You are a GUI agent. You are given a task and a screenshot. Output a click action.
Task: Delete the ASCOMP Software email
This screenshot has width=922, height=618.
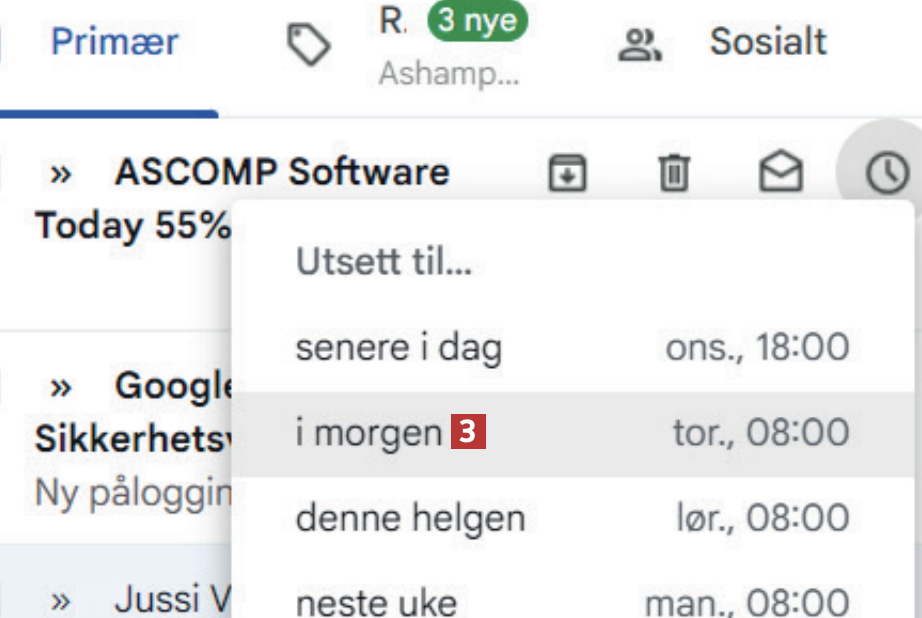tap(673, 174)
